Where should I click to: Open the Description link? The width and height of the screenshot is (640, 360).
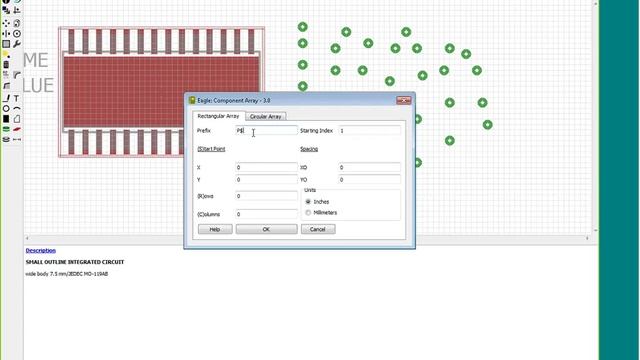coord(41,251)
